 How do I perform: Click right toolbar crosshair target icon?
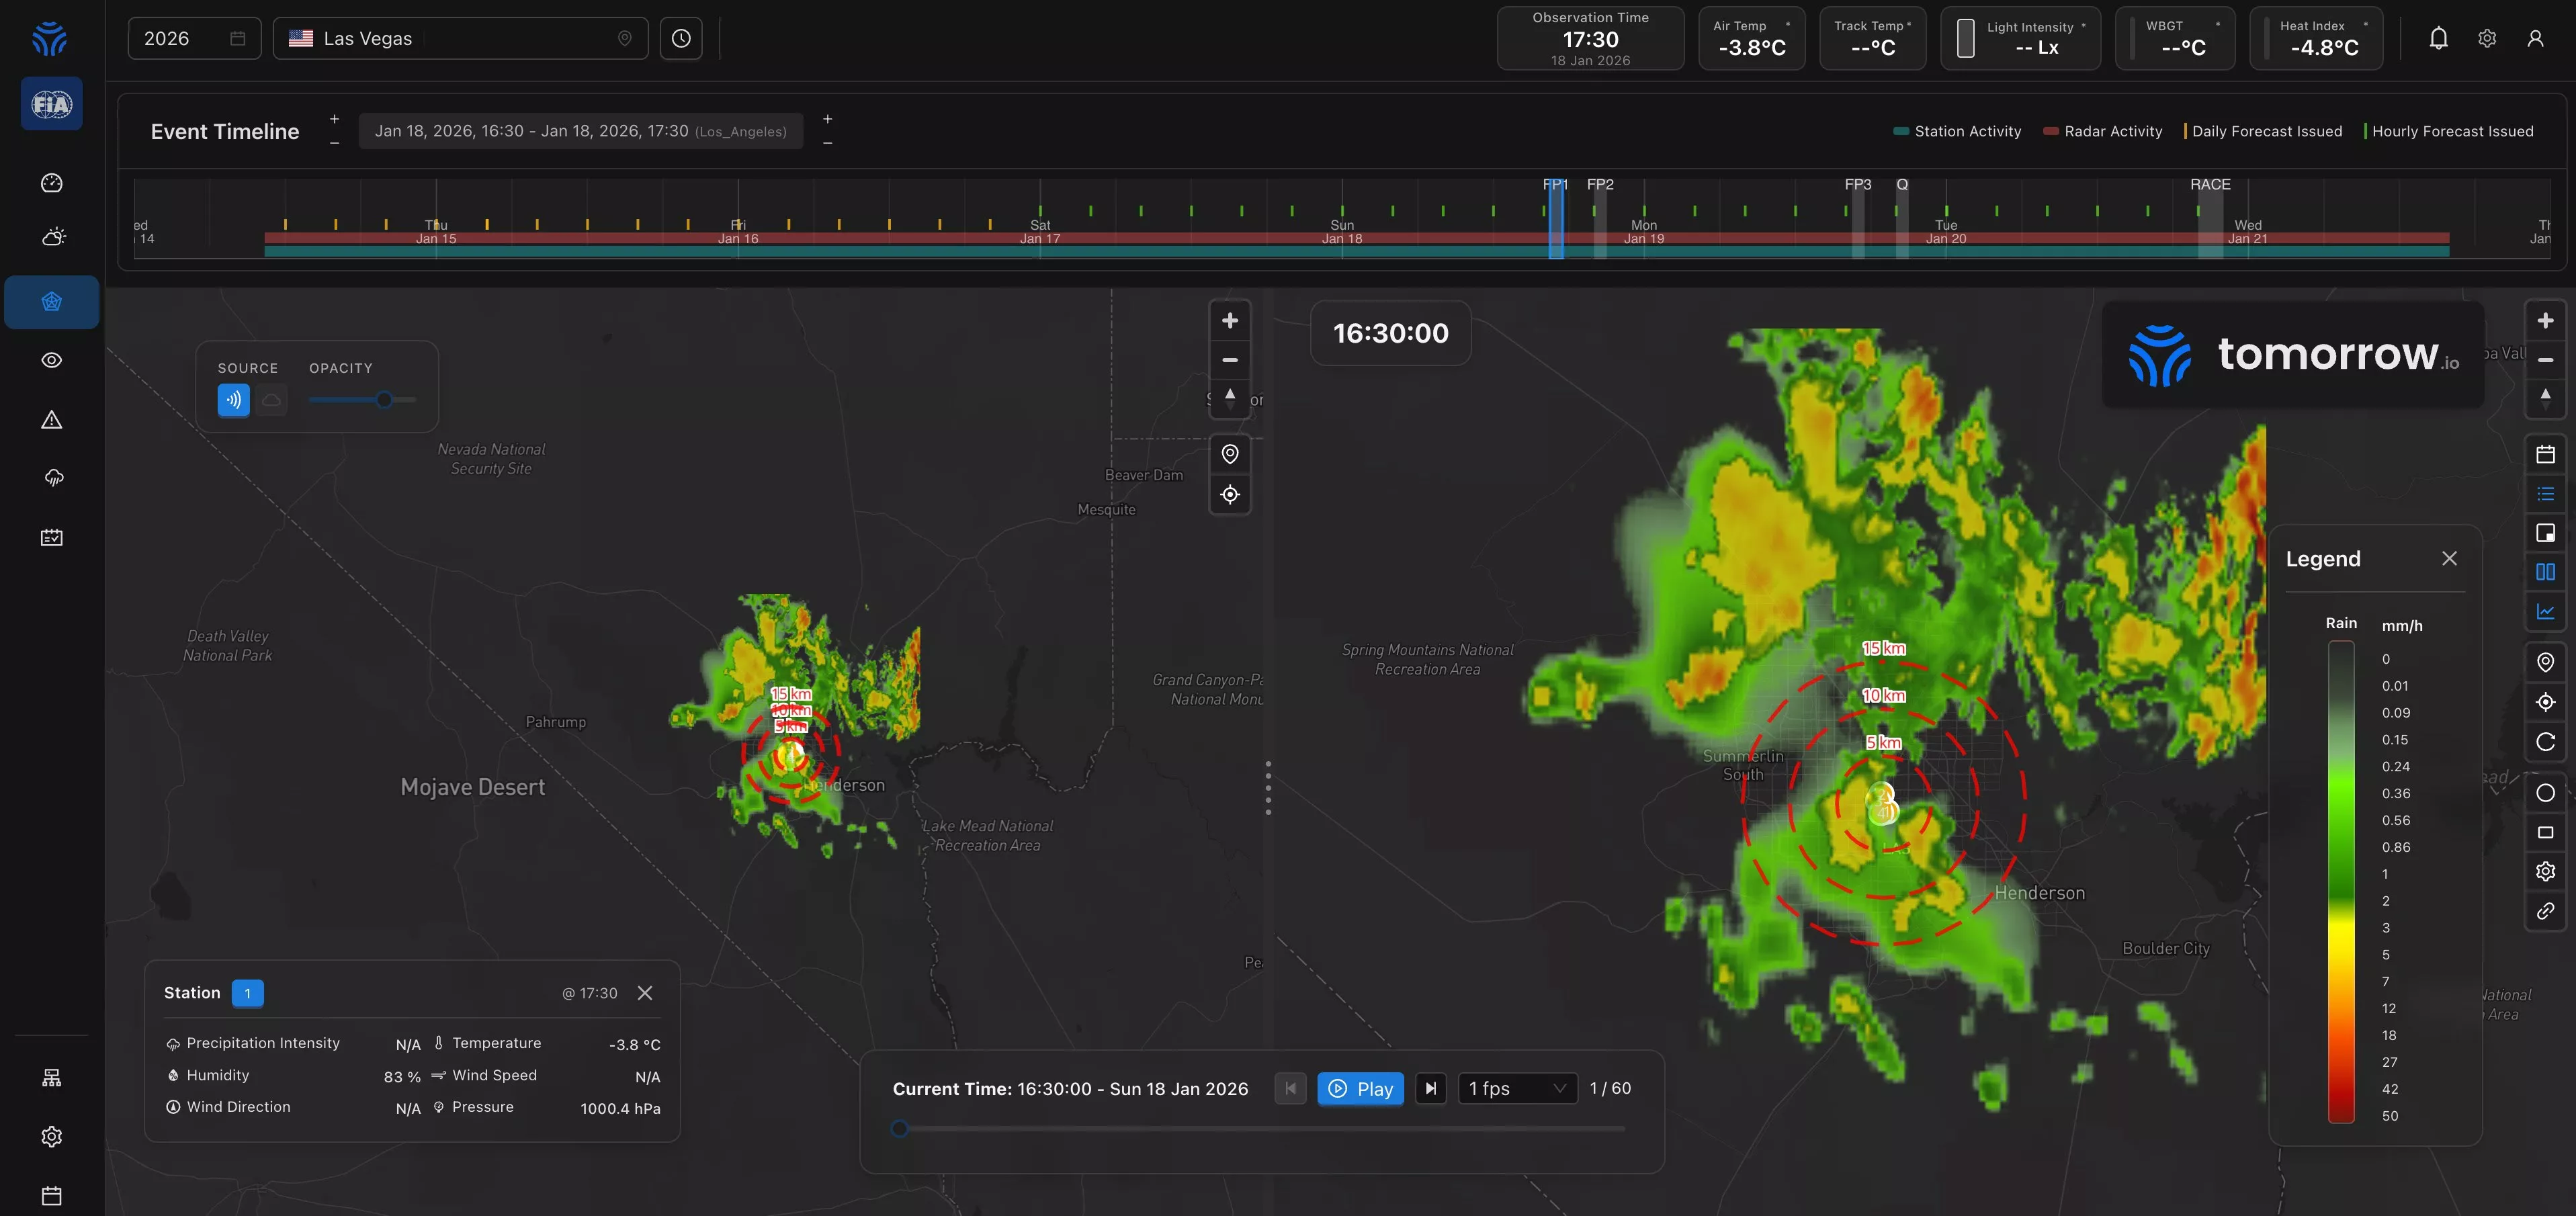tap(2546, 702)
